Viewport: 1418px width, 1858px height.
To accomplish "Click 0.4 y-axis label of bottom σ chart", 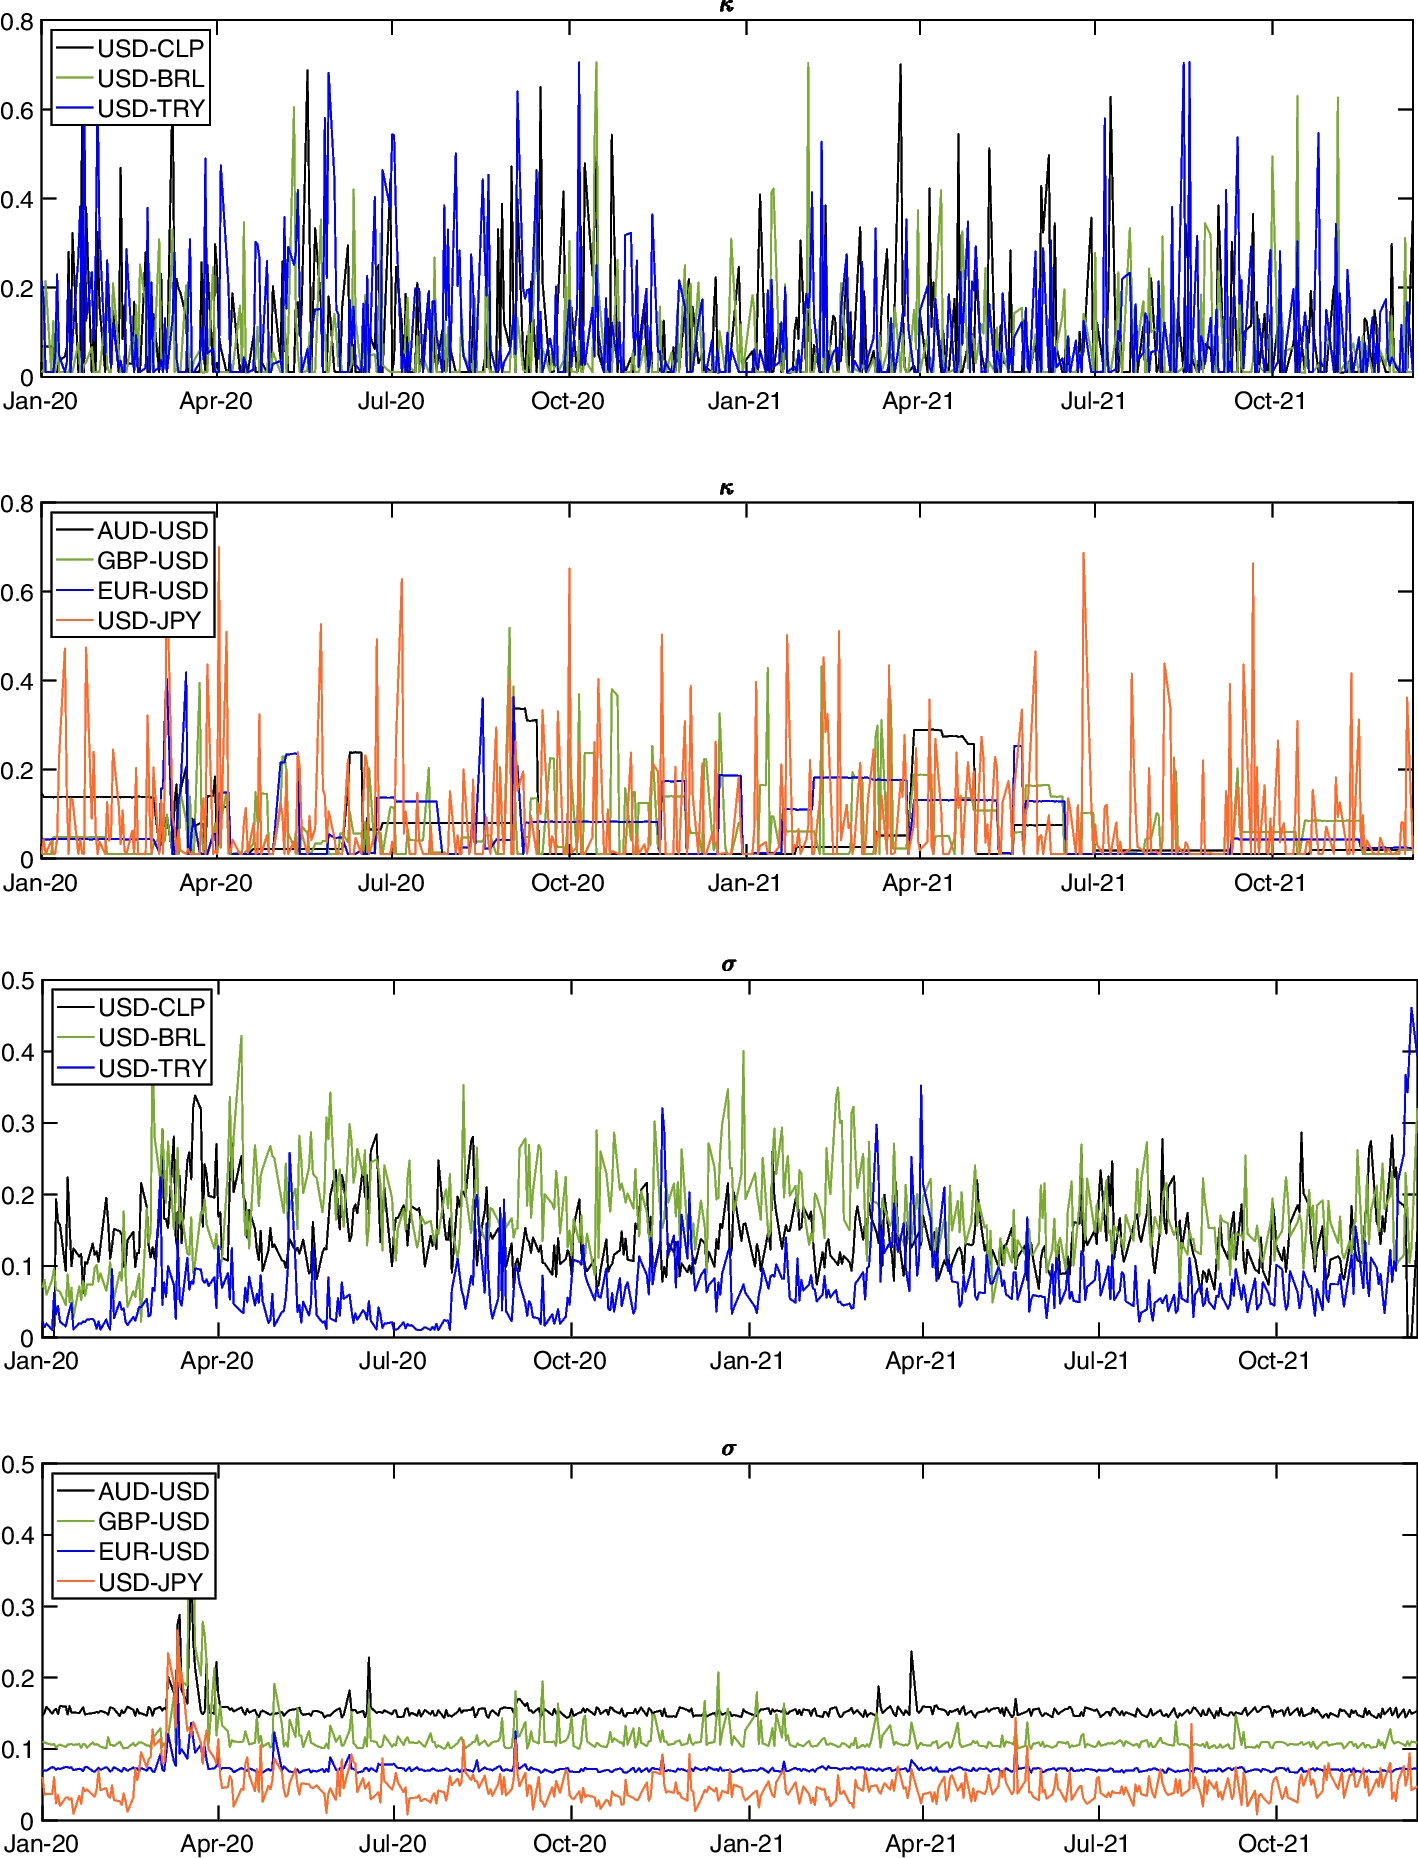I will 18,1535.
